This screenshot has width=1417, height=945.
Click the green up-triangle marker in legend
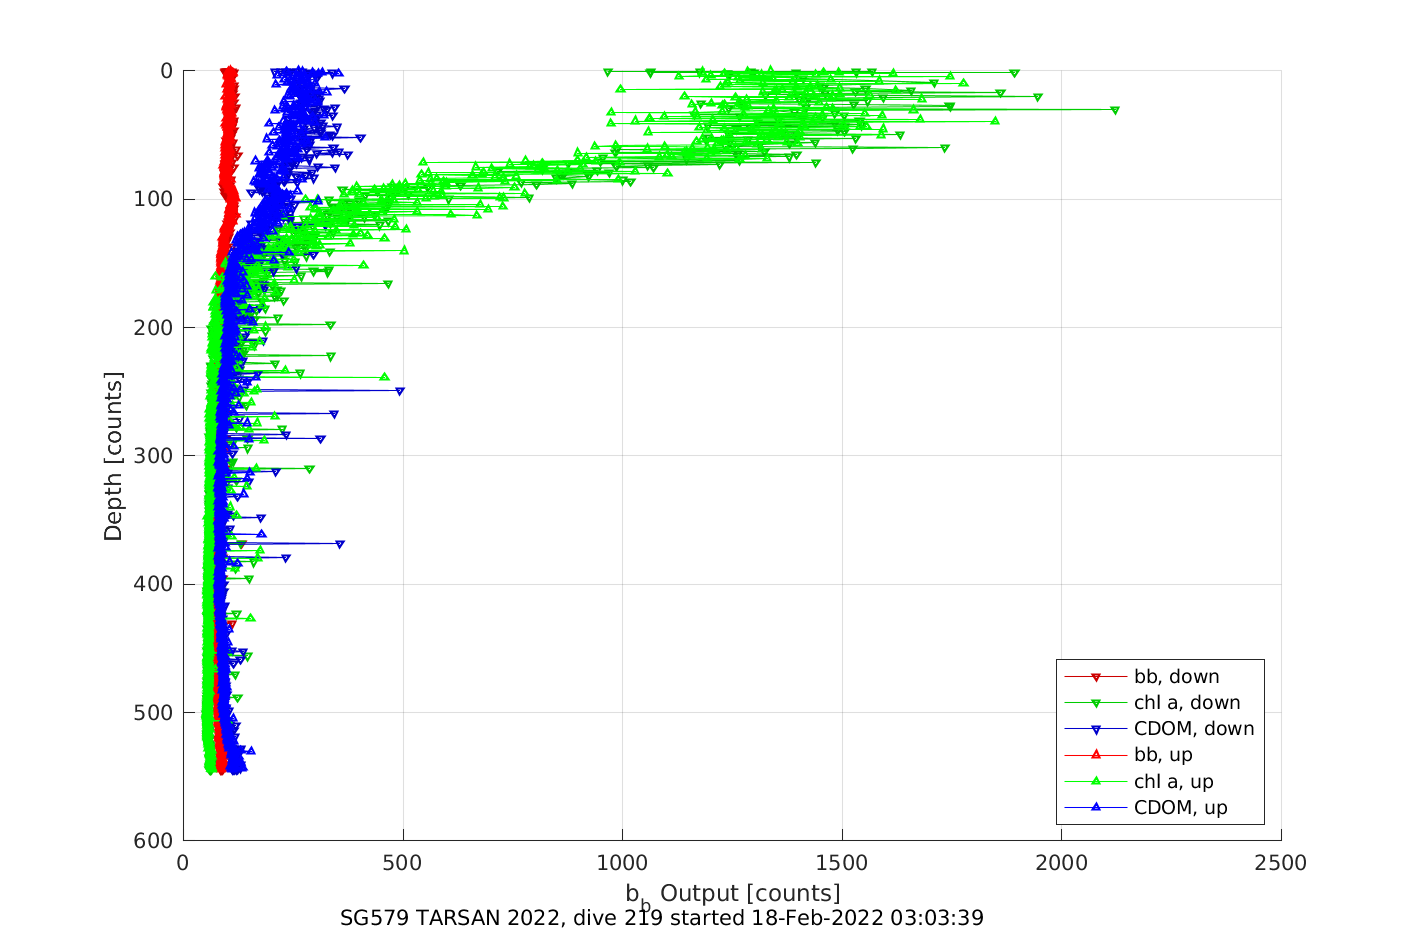point(1096,781)
